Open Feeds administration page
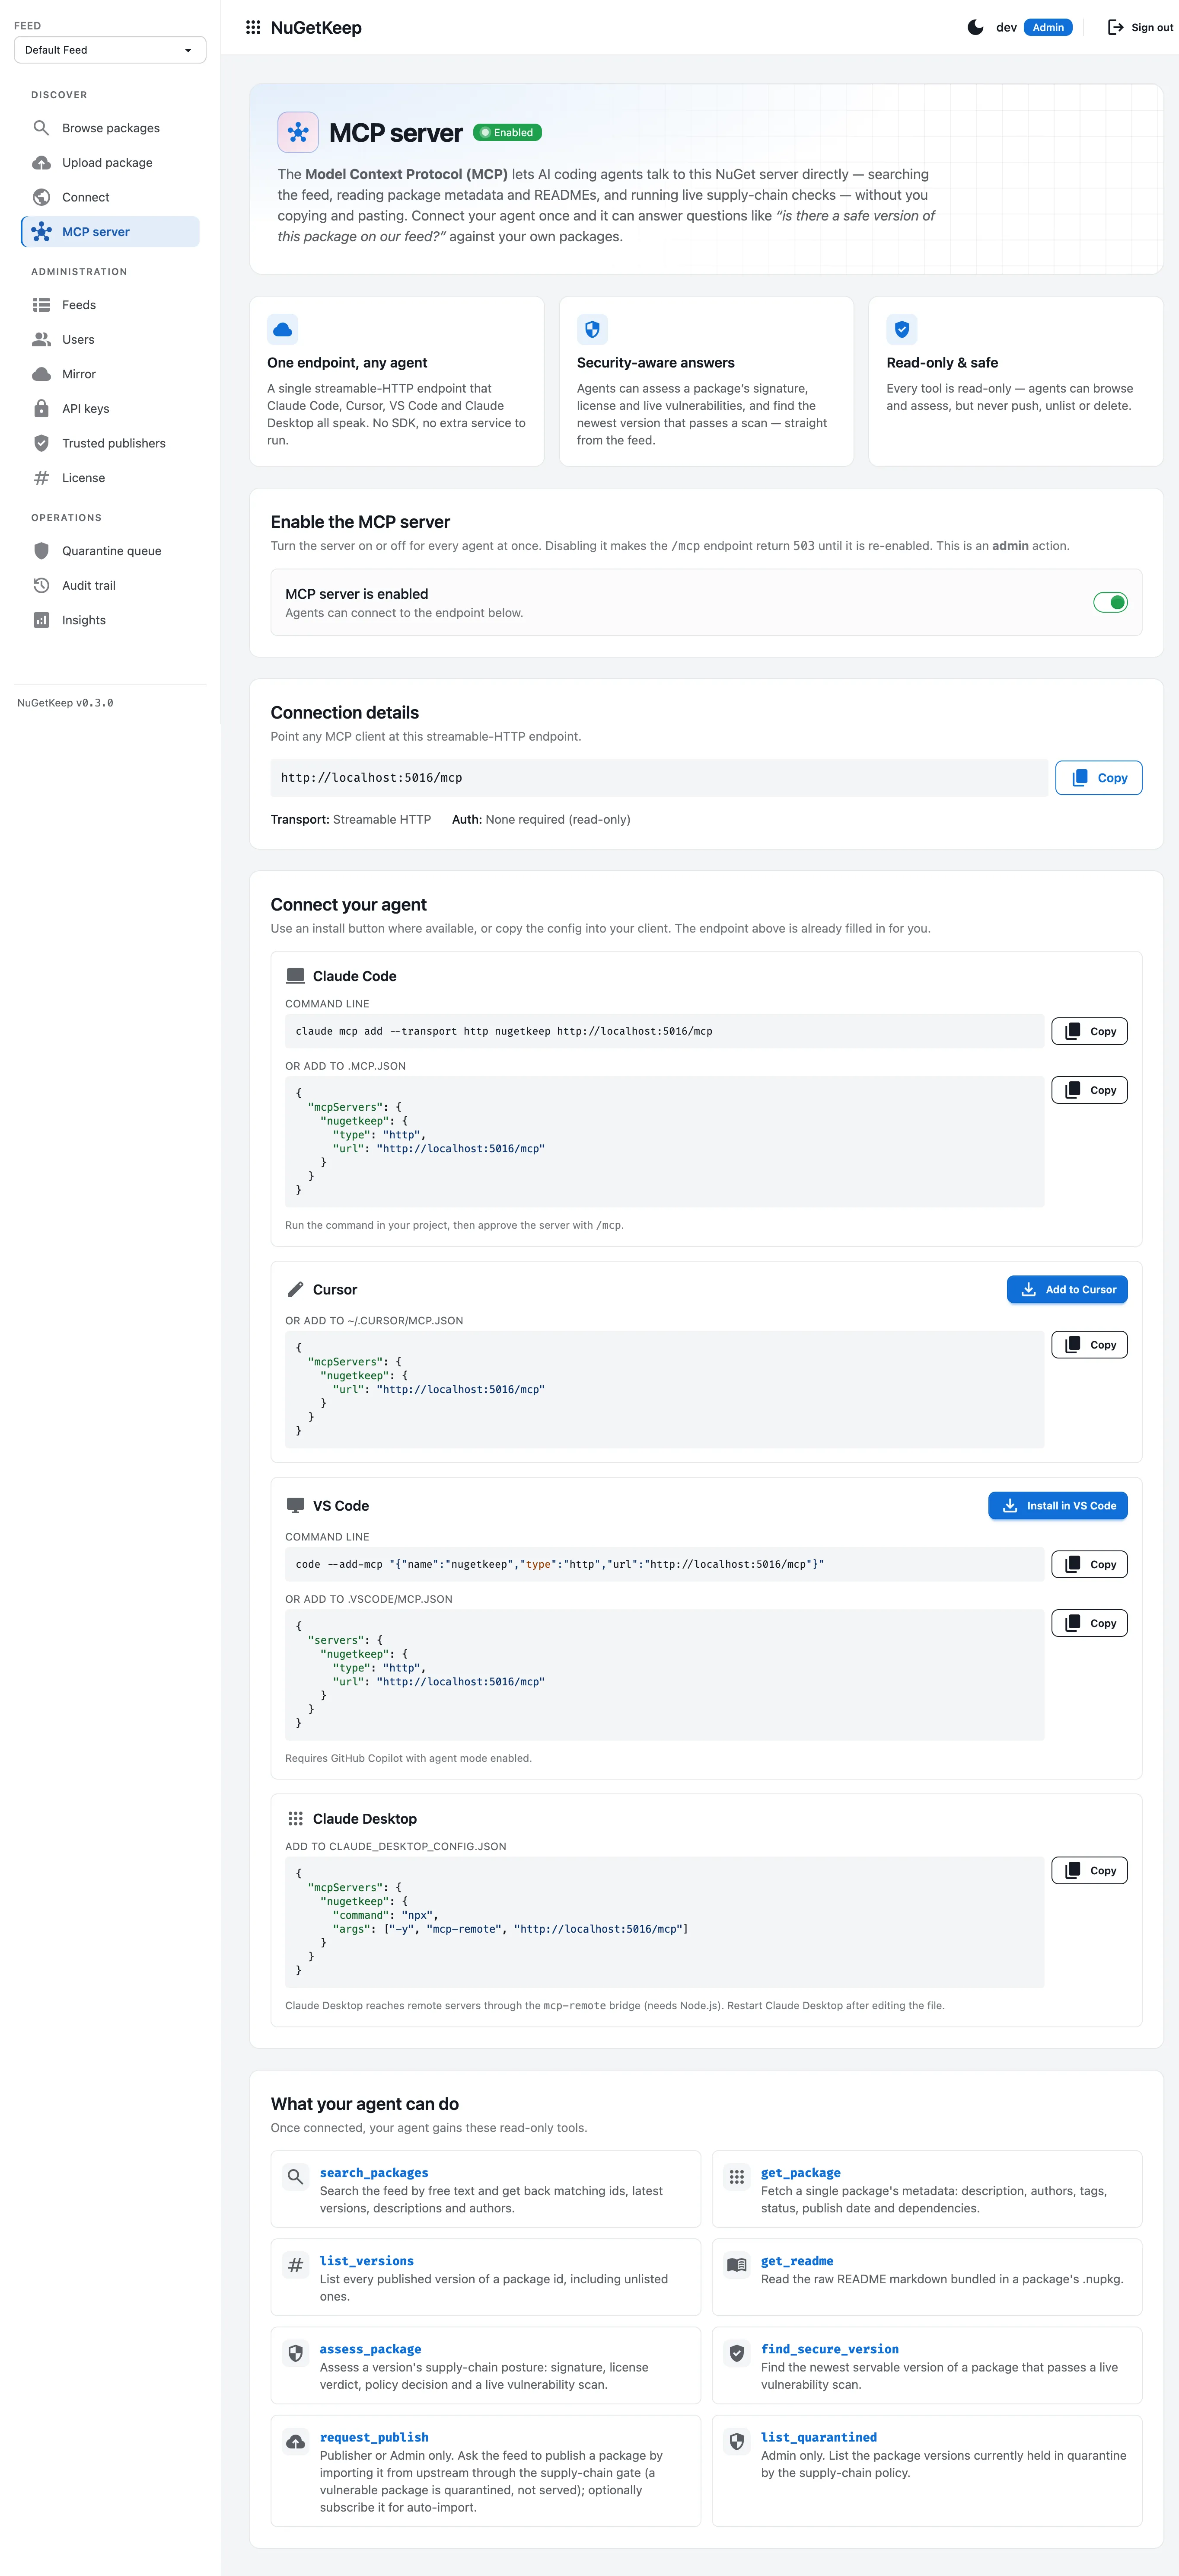Viewport: 1179px width, 2576px height. tap(110, 305)
